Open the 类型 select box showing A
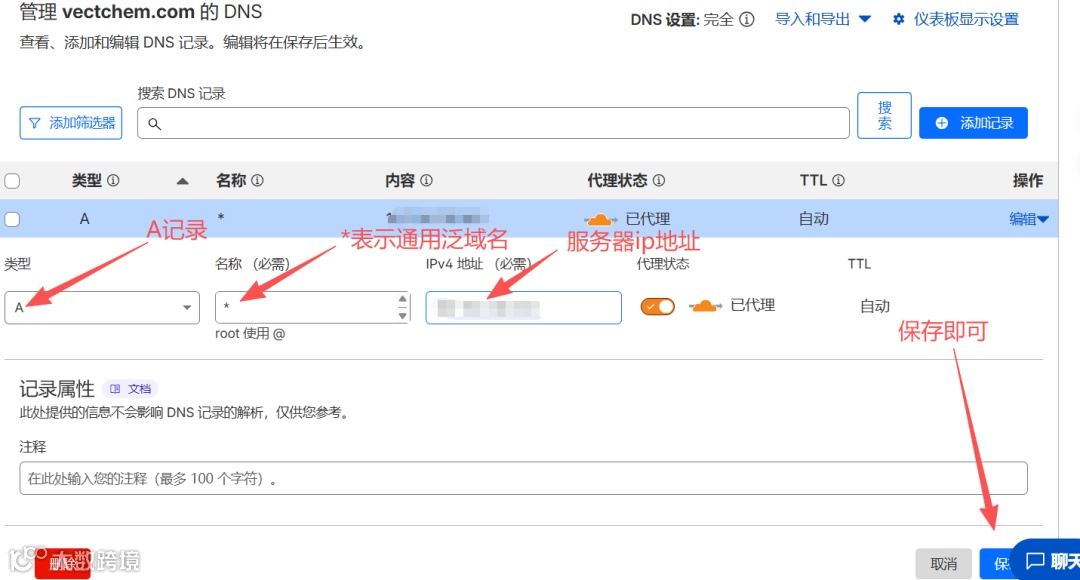 tap(102, 307)
